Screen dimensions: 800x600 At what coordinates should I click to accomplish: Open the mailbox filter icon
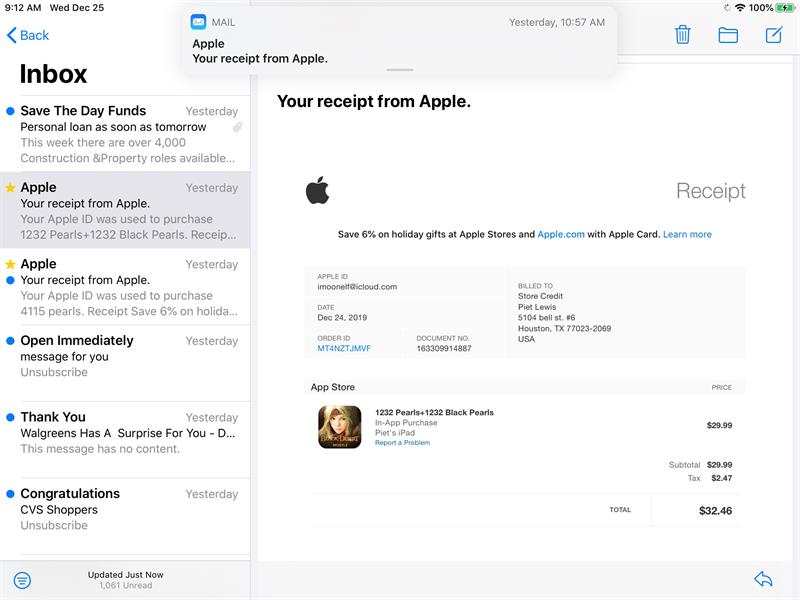pos(22,580)
